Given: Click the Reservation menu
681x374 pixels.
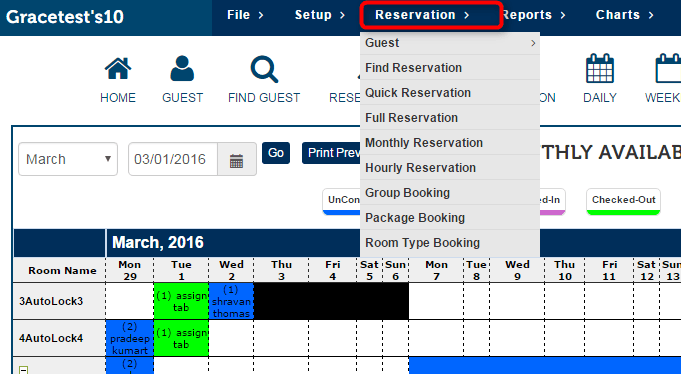Looking at the screenshot, I should pos(422,15).
